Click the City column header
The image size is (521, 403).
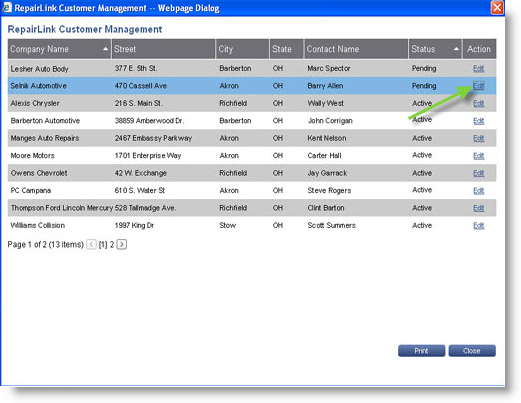pos(242,49)
